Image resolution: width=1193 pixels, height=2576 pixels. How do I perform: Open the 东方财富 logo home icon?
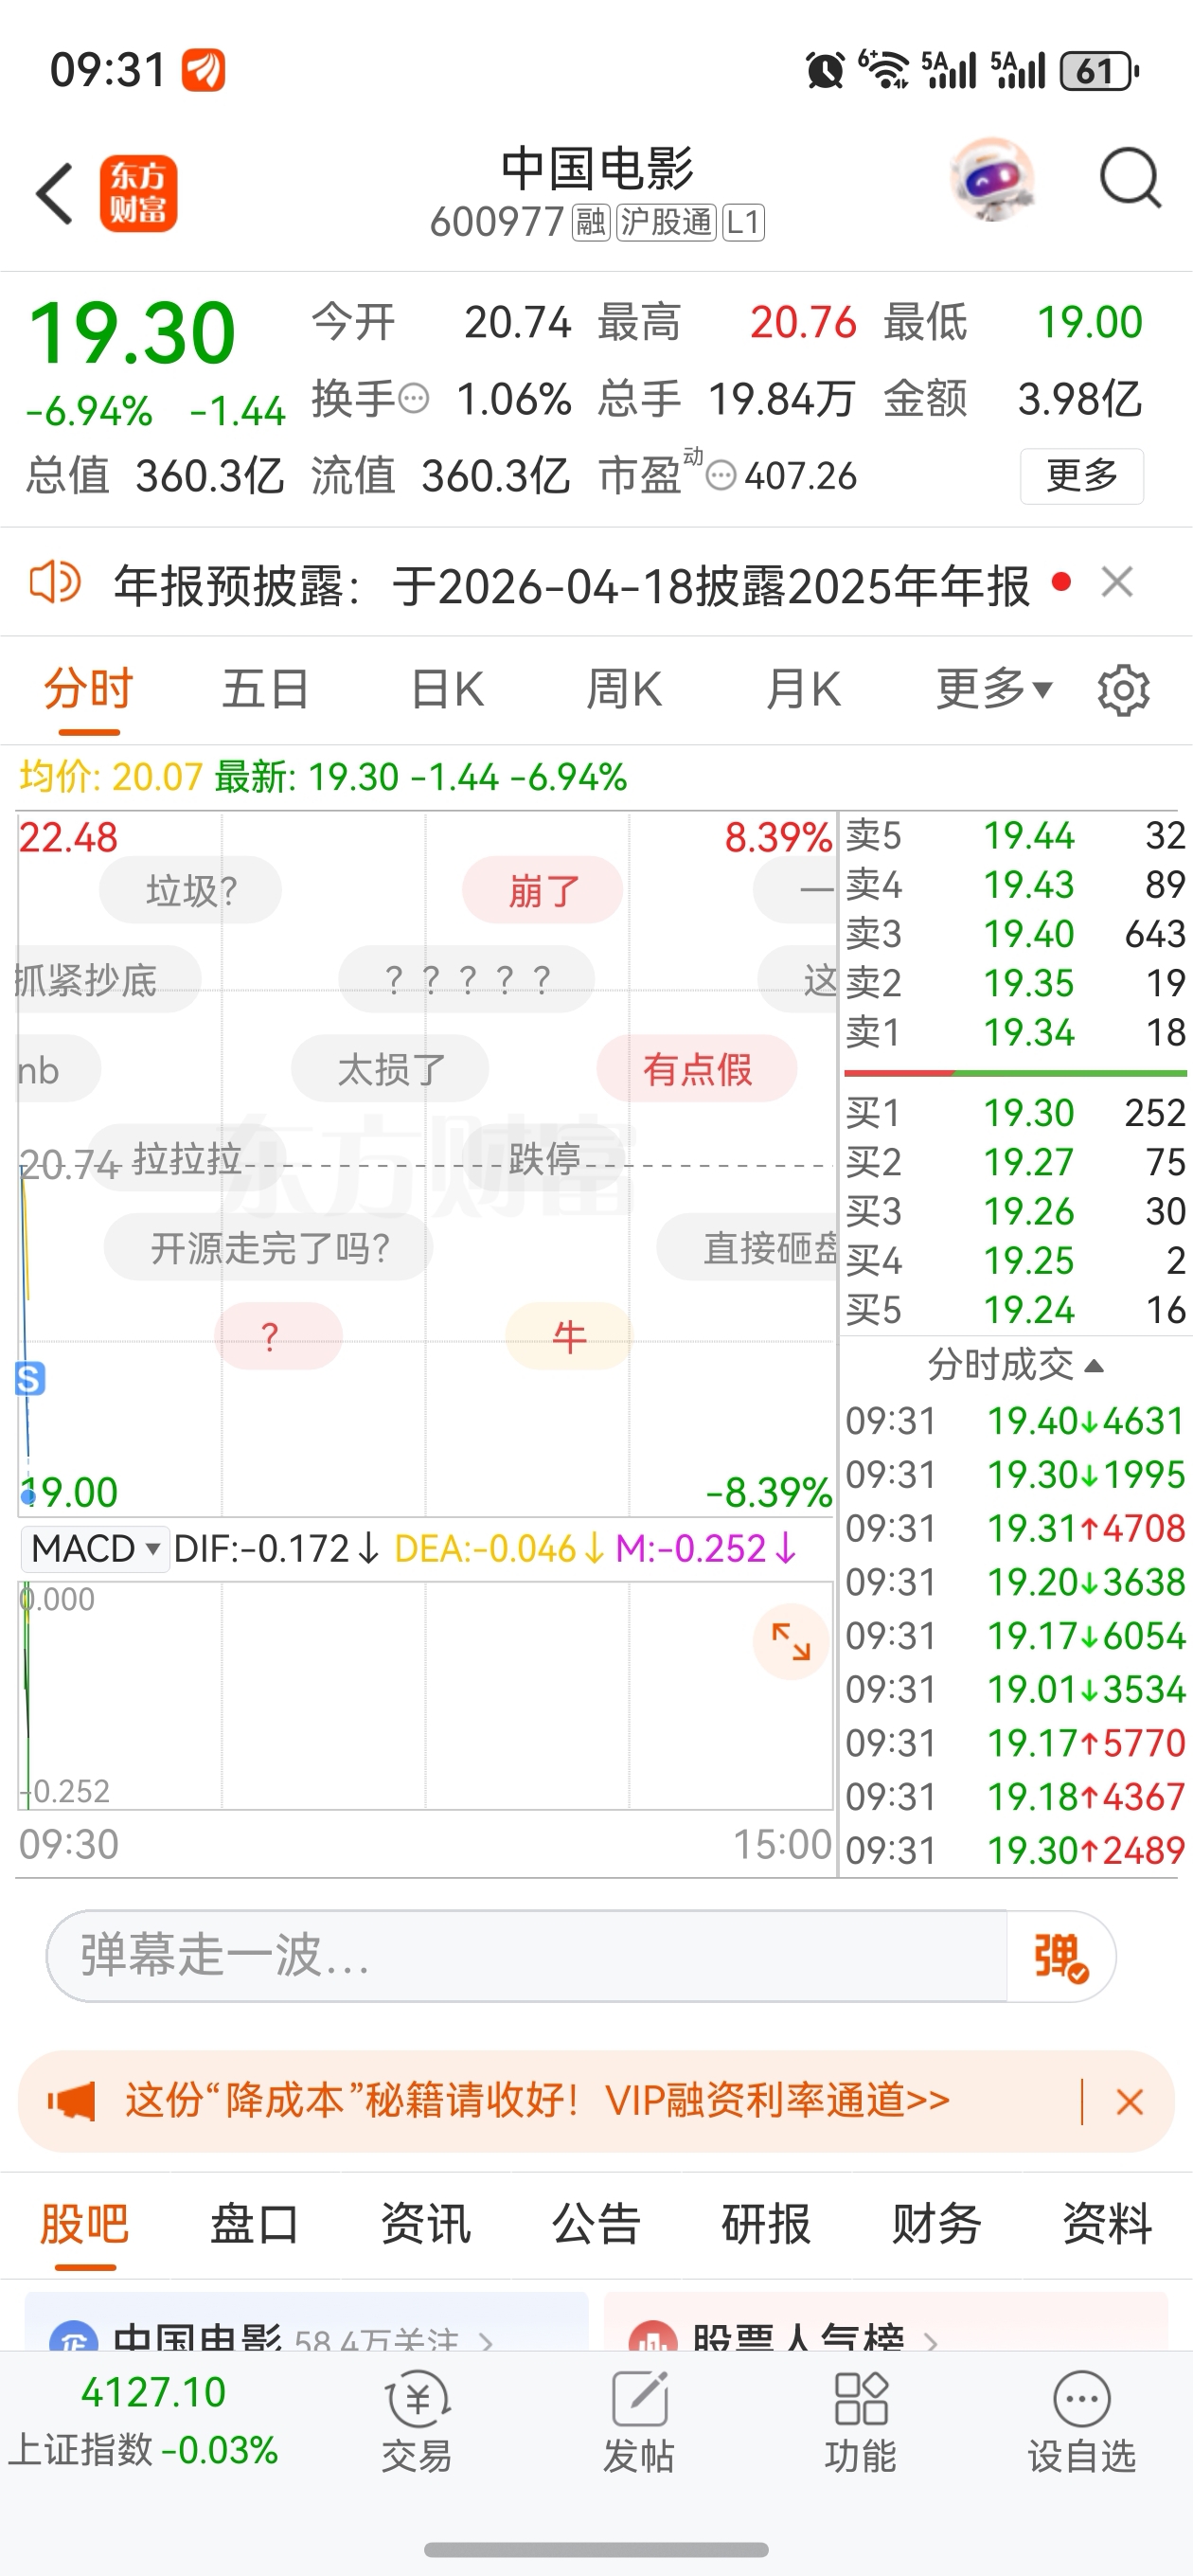tap(138, 193)
